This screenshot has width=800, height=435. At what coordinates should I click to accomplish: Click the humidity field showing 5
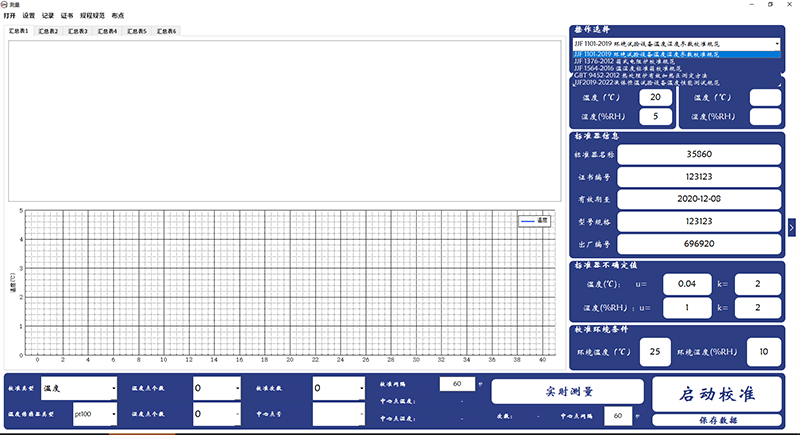(656, 116)
